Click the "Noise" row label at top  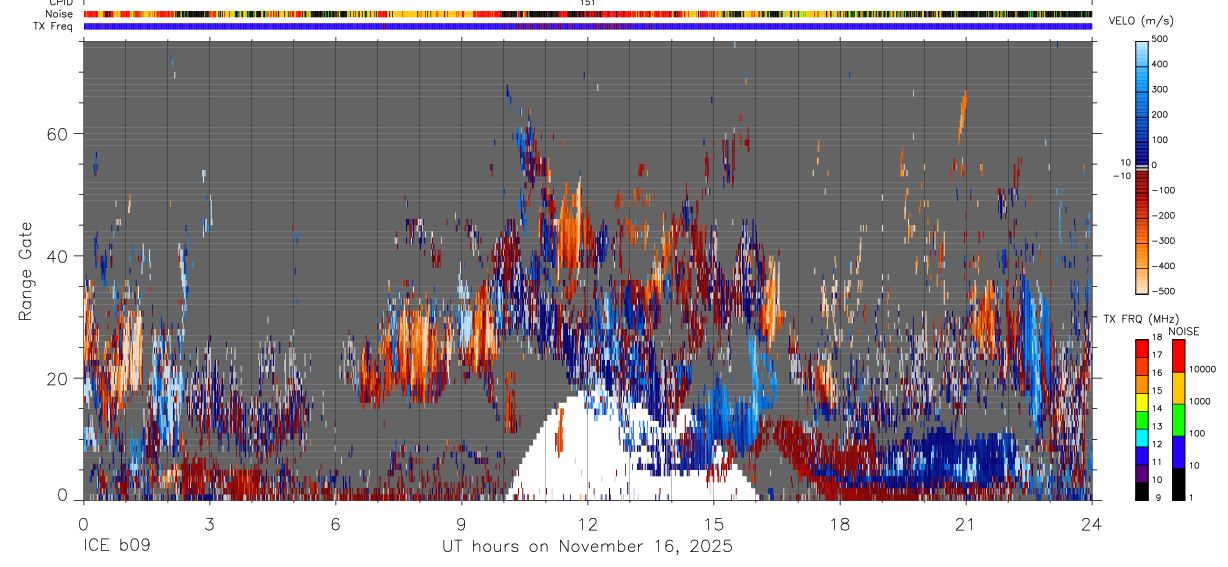tap(57, 14)
